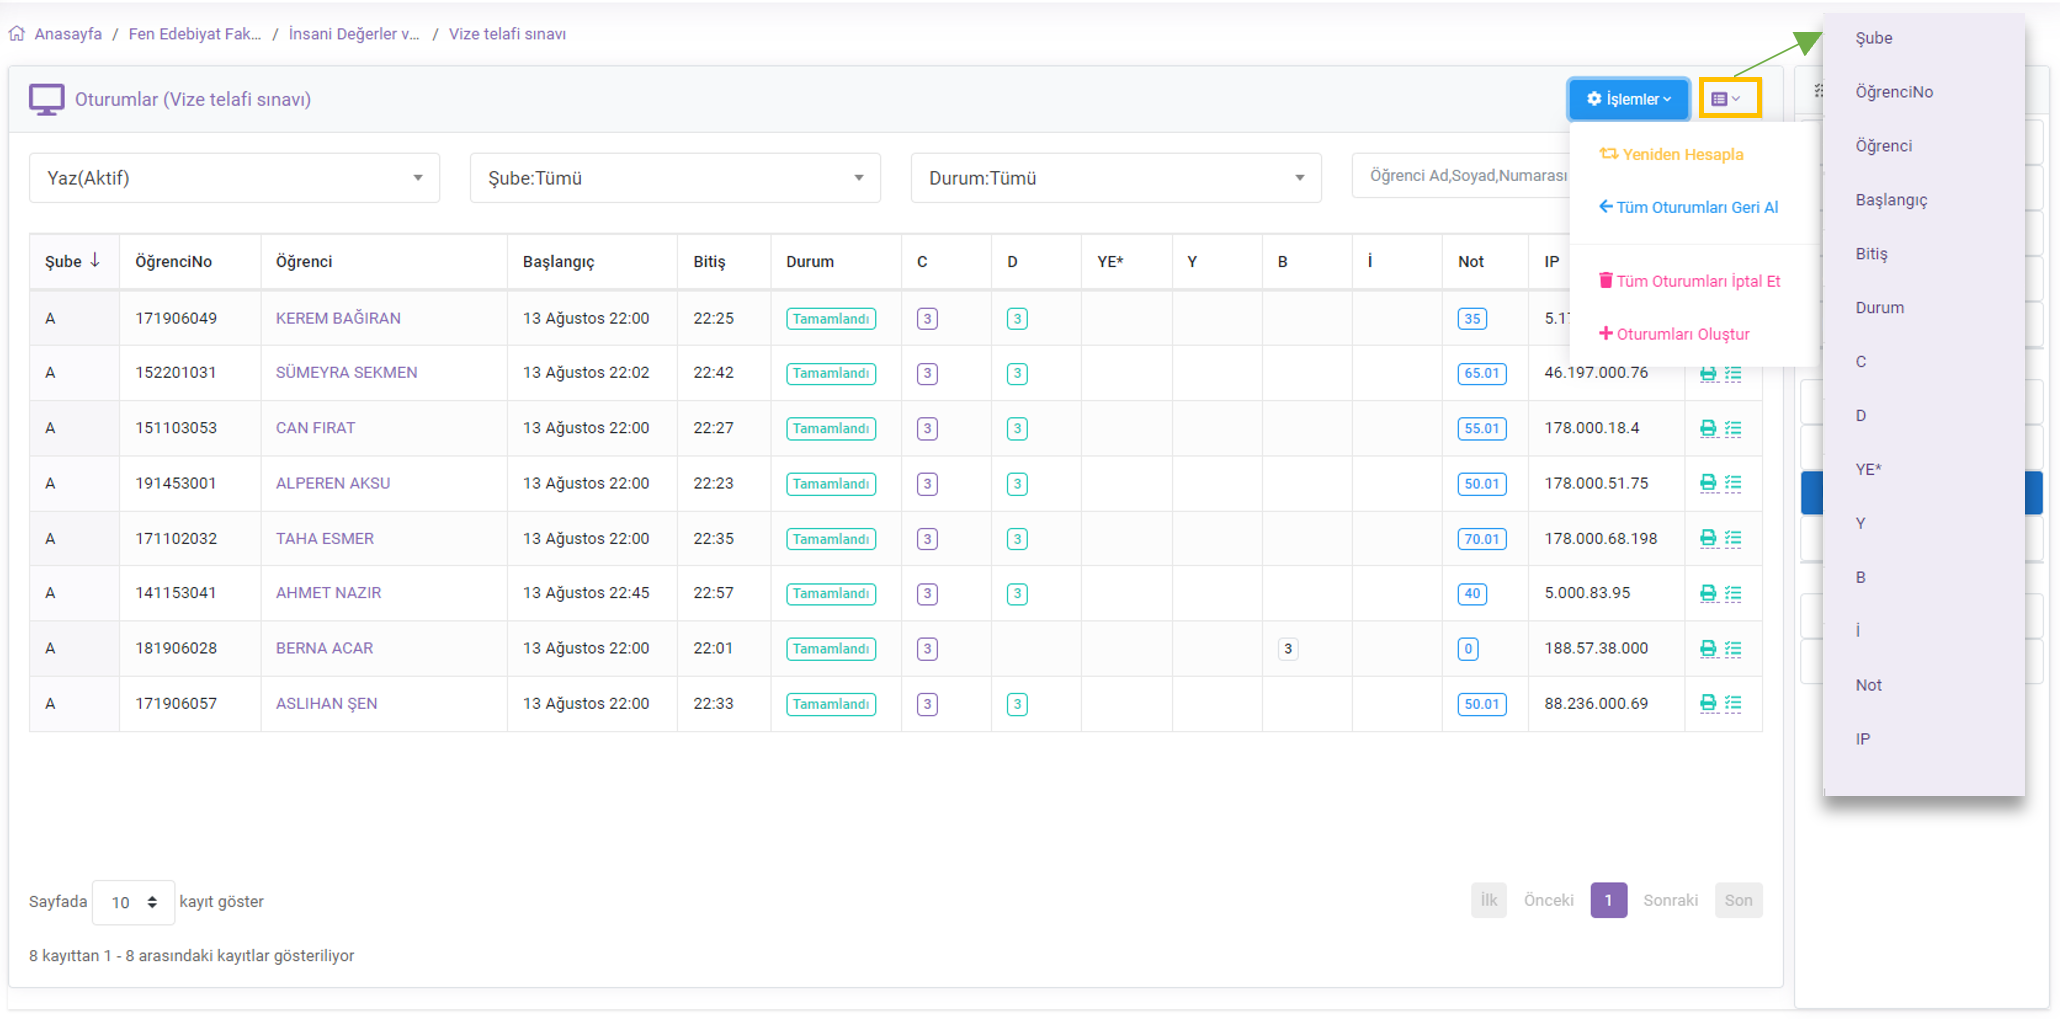Image resolution: width=2060 pixels, height=1019 pixels.
Task: Open the Yaz(Aktif) term dropdown
Action: tap(234, 178)
